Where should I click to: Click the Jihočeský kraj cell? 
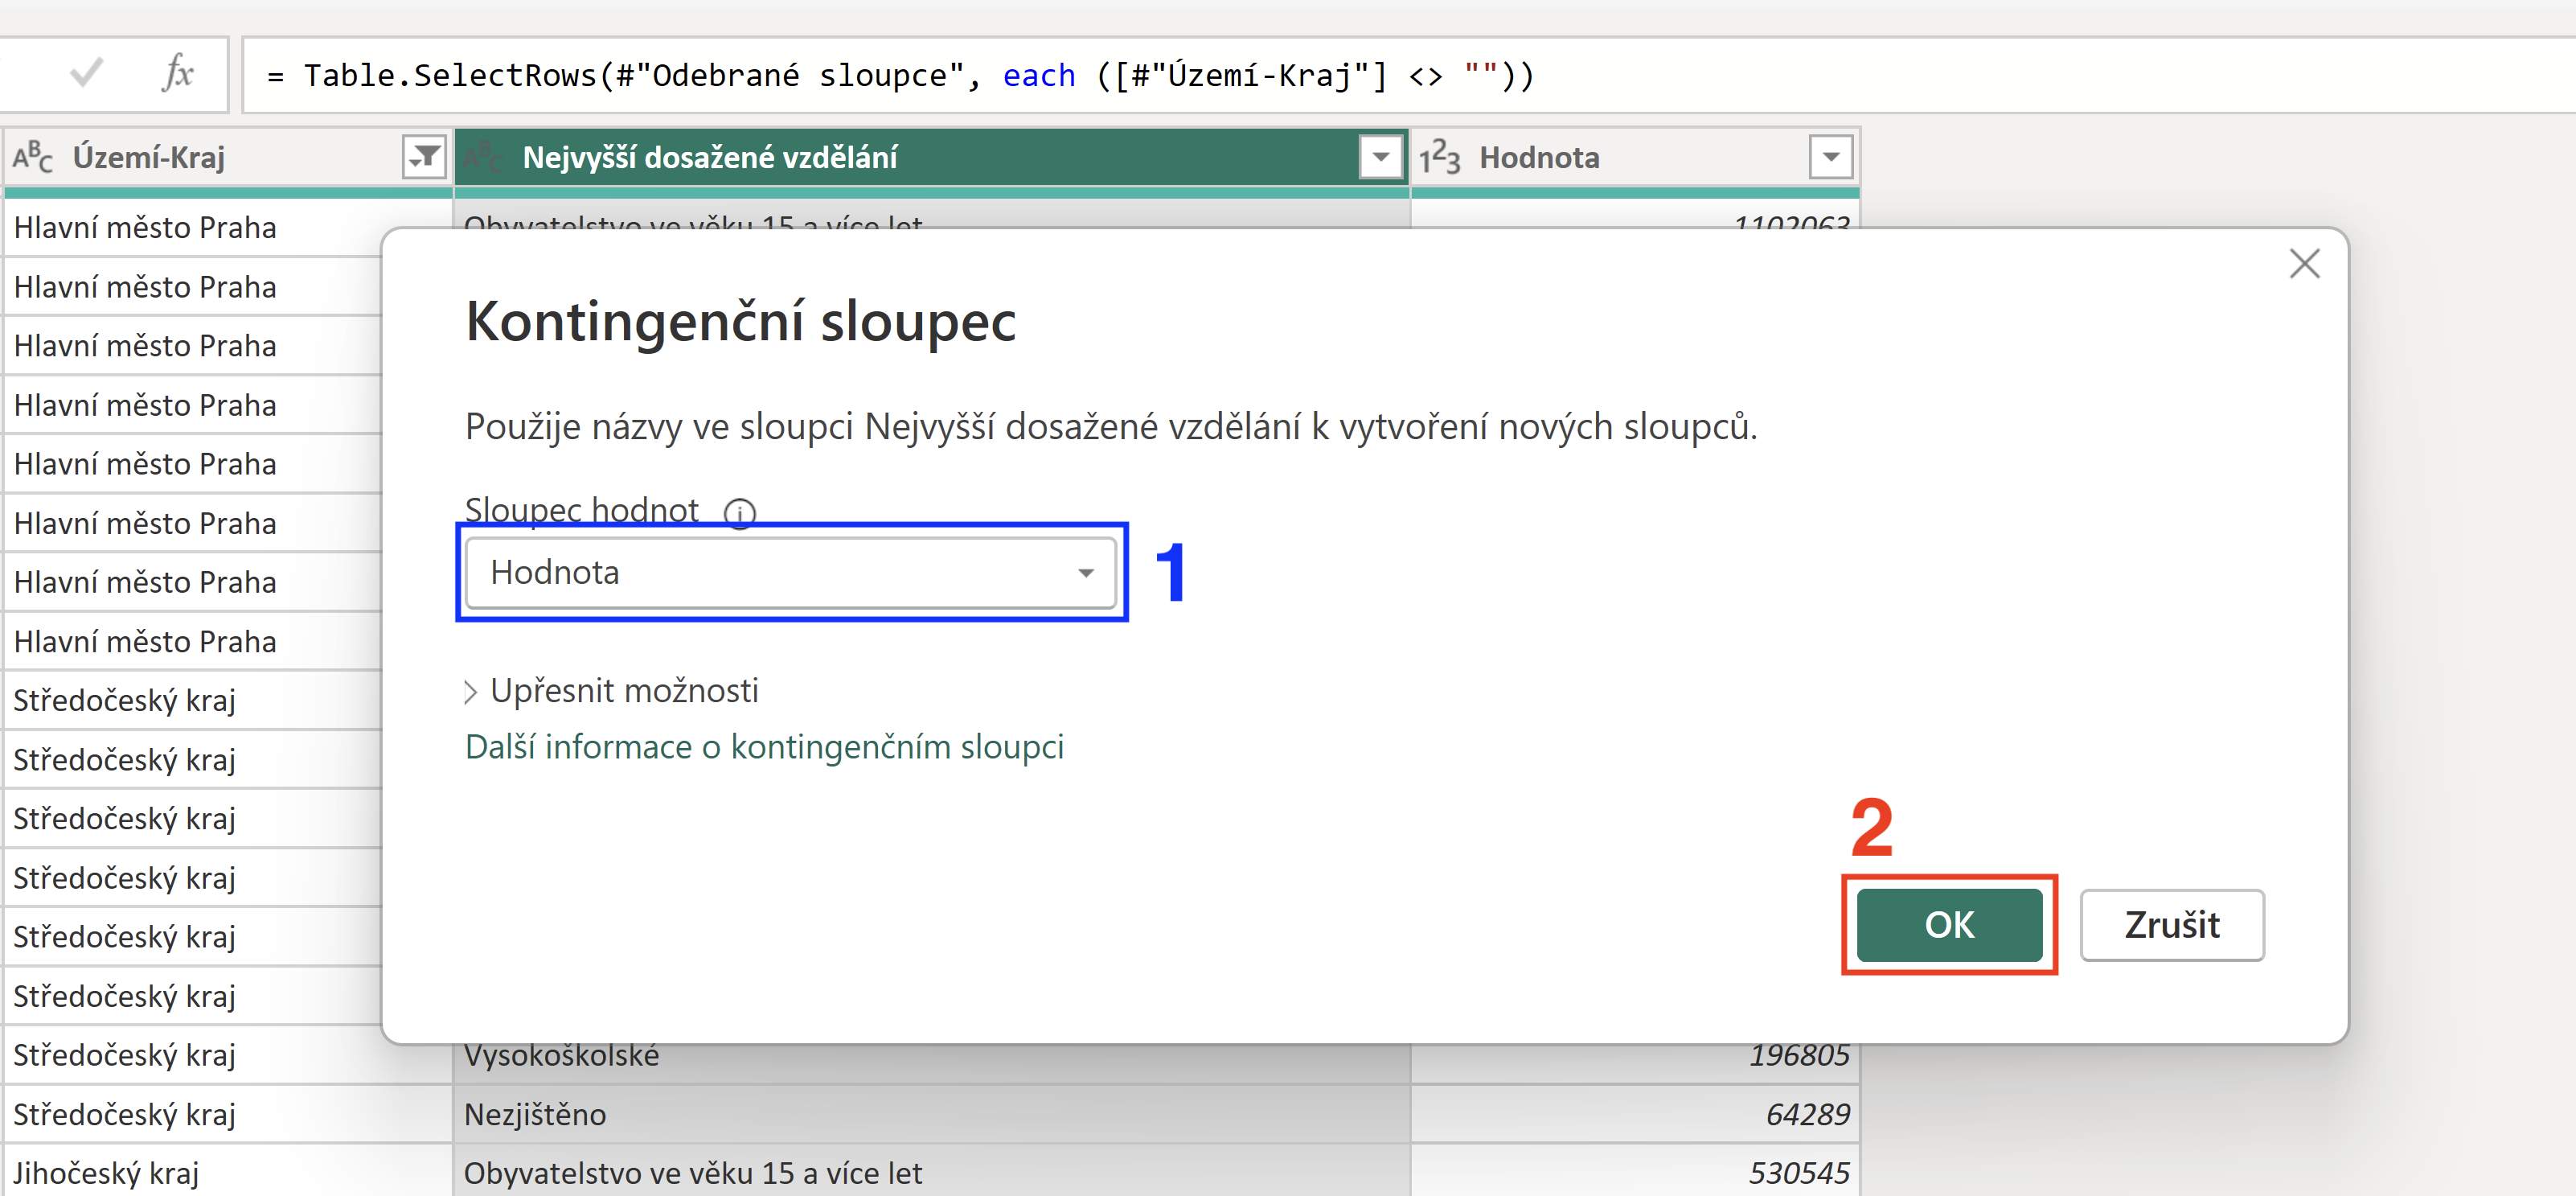pyautogui.click(x=228, y=1172)
